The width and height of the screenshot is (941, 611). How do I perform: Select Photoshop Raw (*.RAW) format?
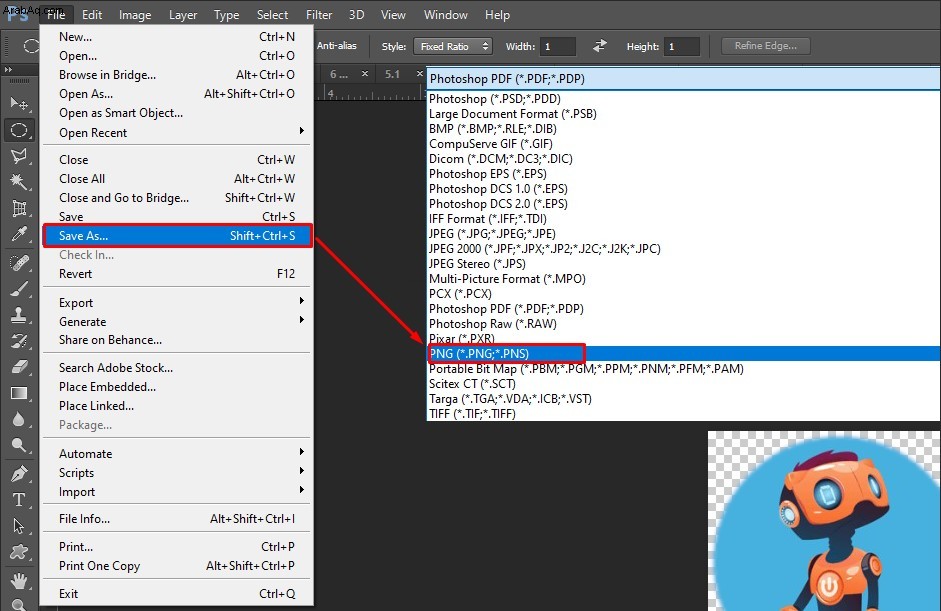click(x=684, y=324)
